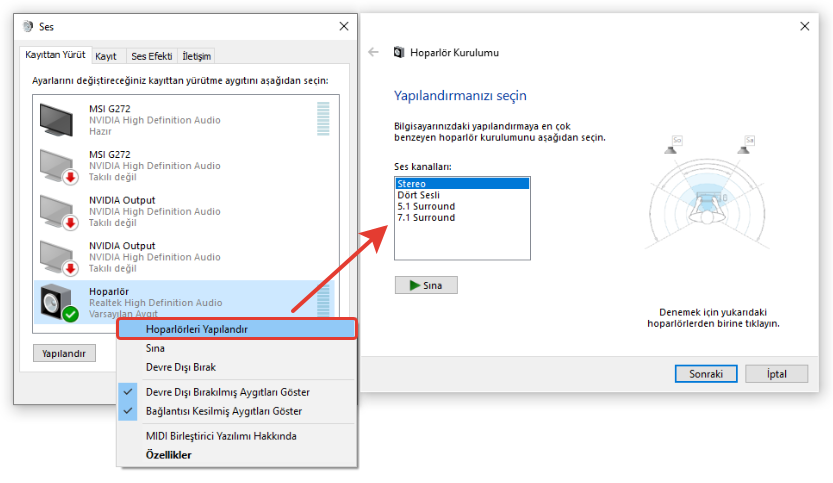Click the Sına test button
This screenshot has height=483, width=833.
click(426, 285)
